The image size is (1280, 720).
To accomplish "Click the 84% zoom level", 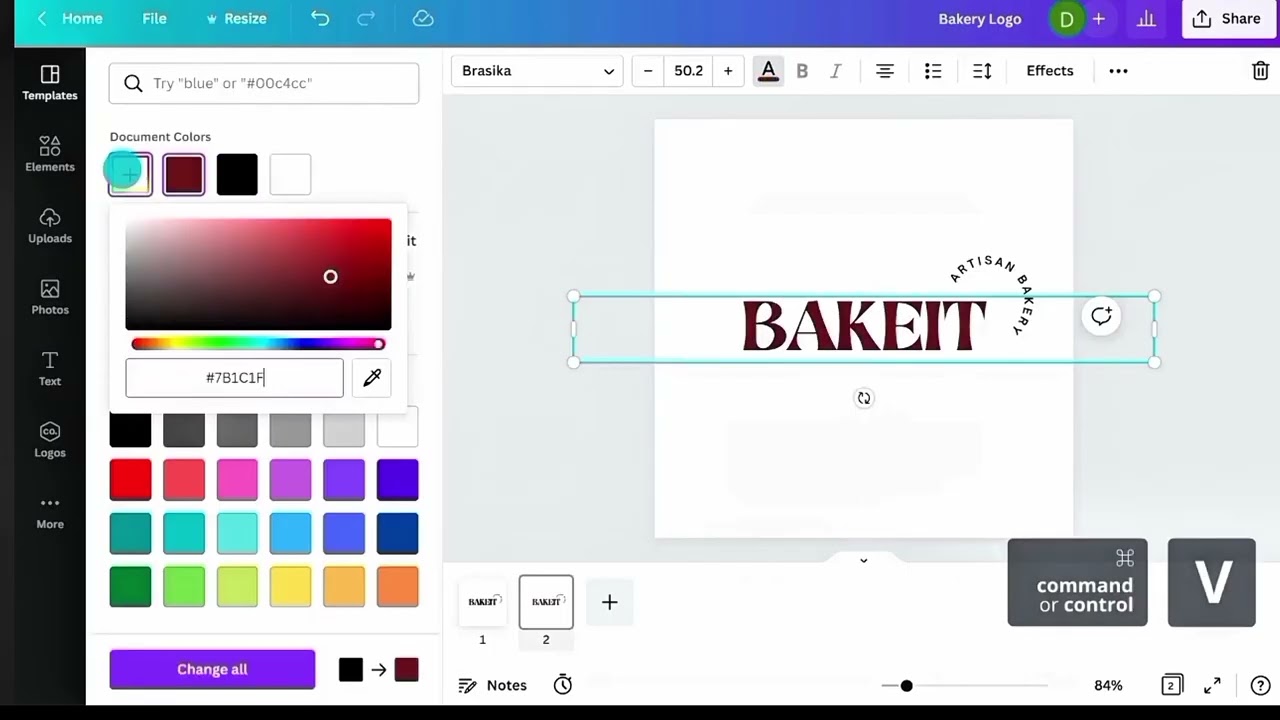I will click(1108, 685).
